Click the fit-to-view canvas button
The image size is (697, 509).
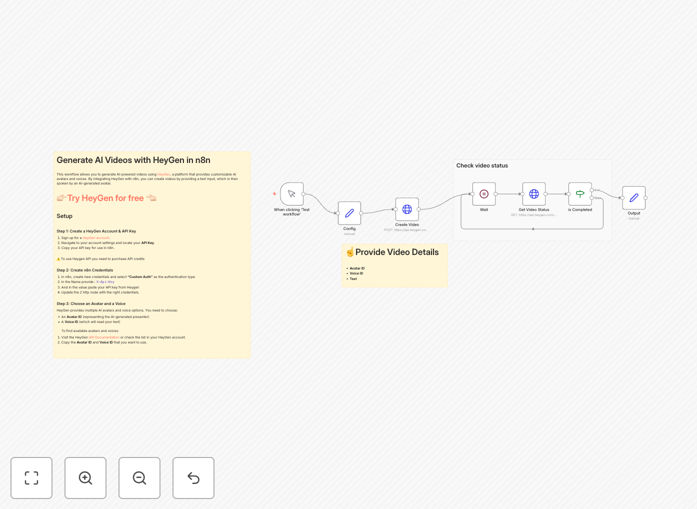click(x=31, y=478)
